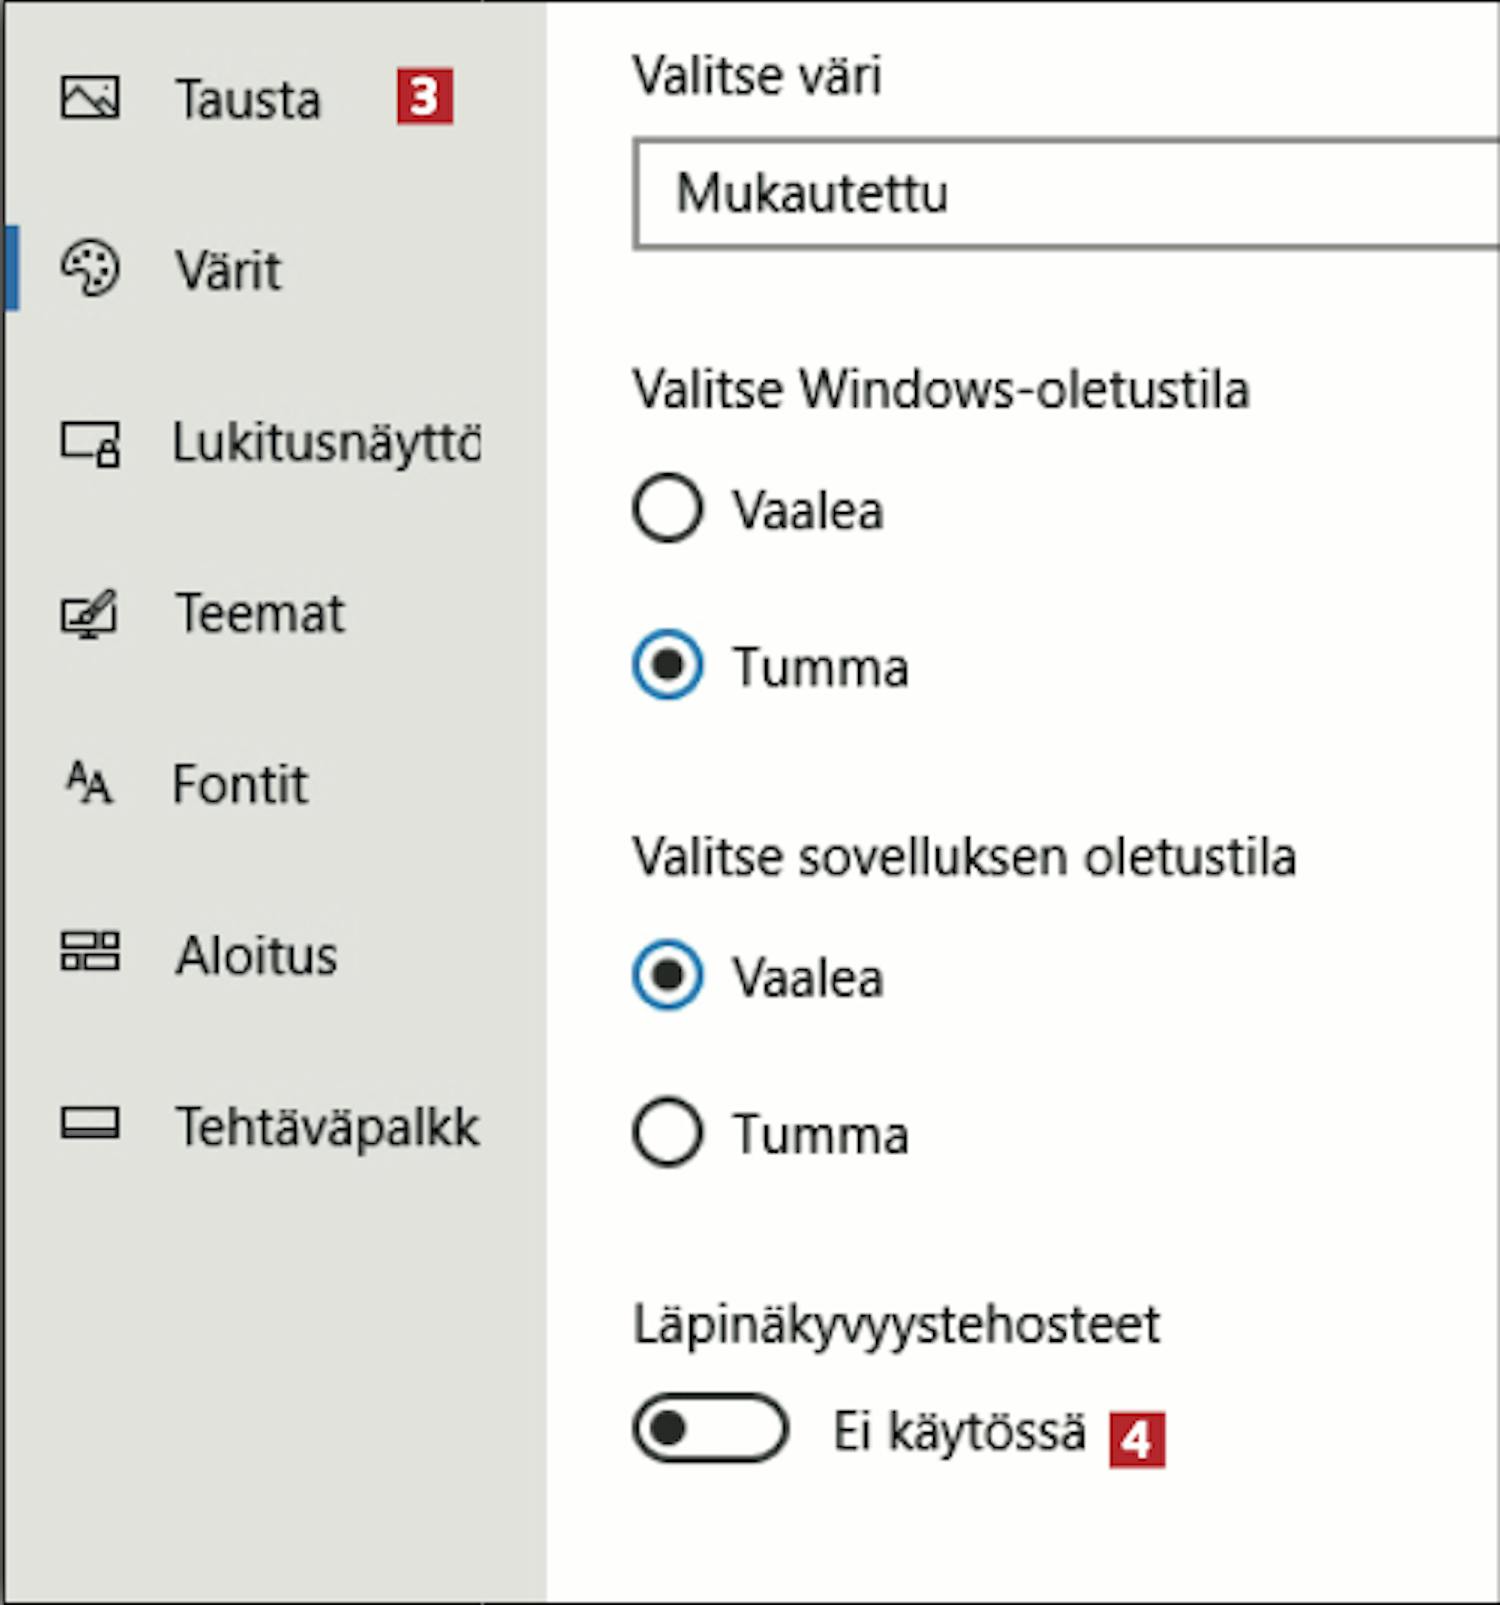
Task: Open the Tehtäväpalkki settings page
Action: (x=328, y=1127)
